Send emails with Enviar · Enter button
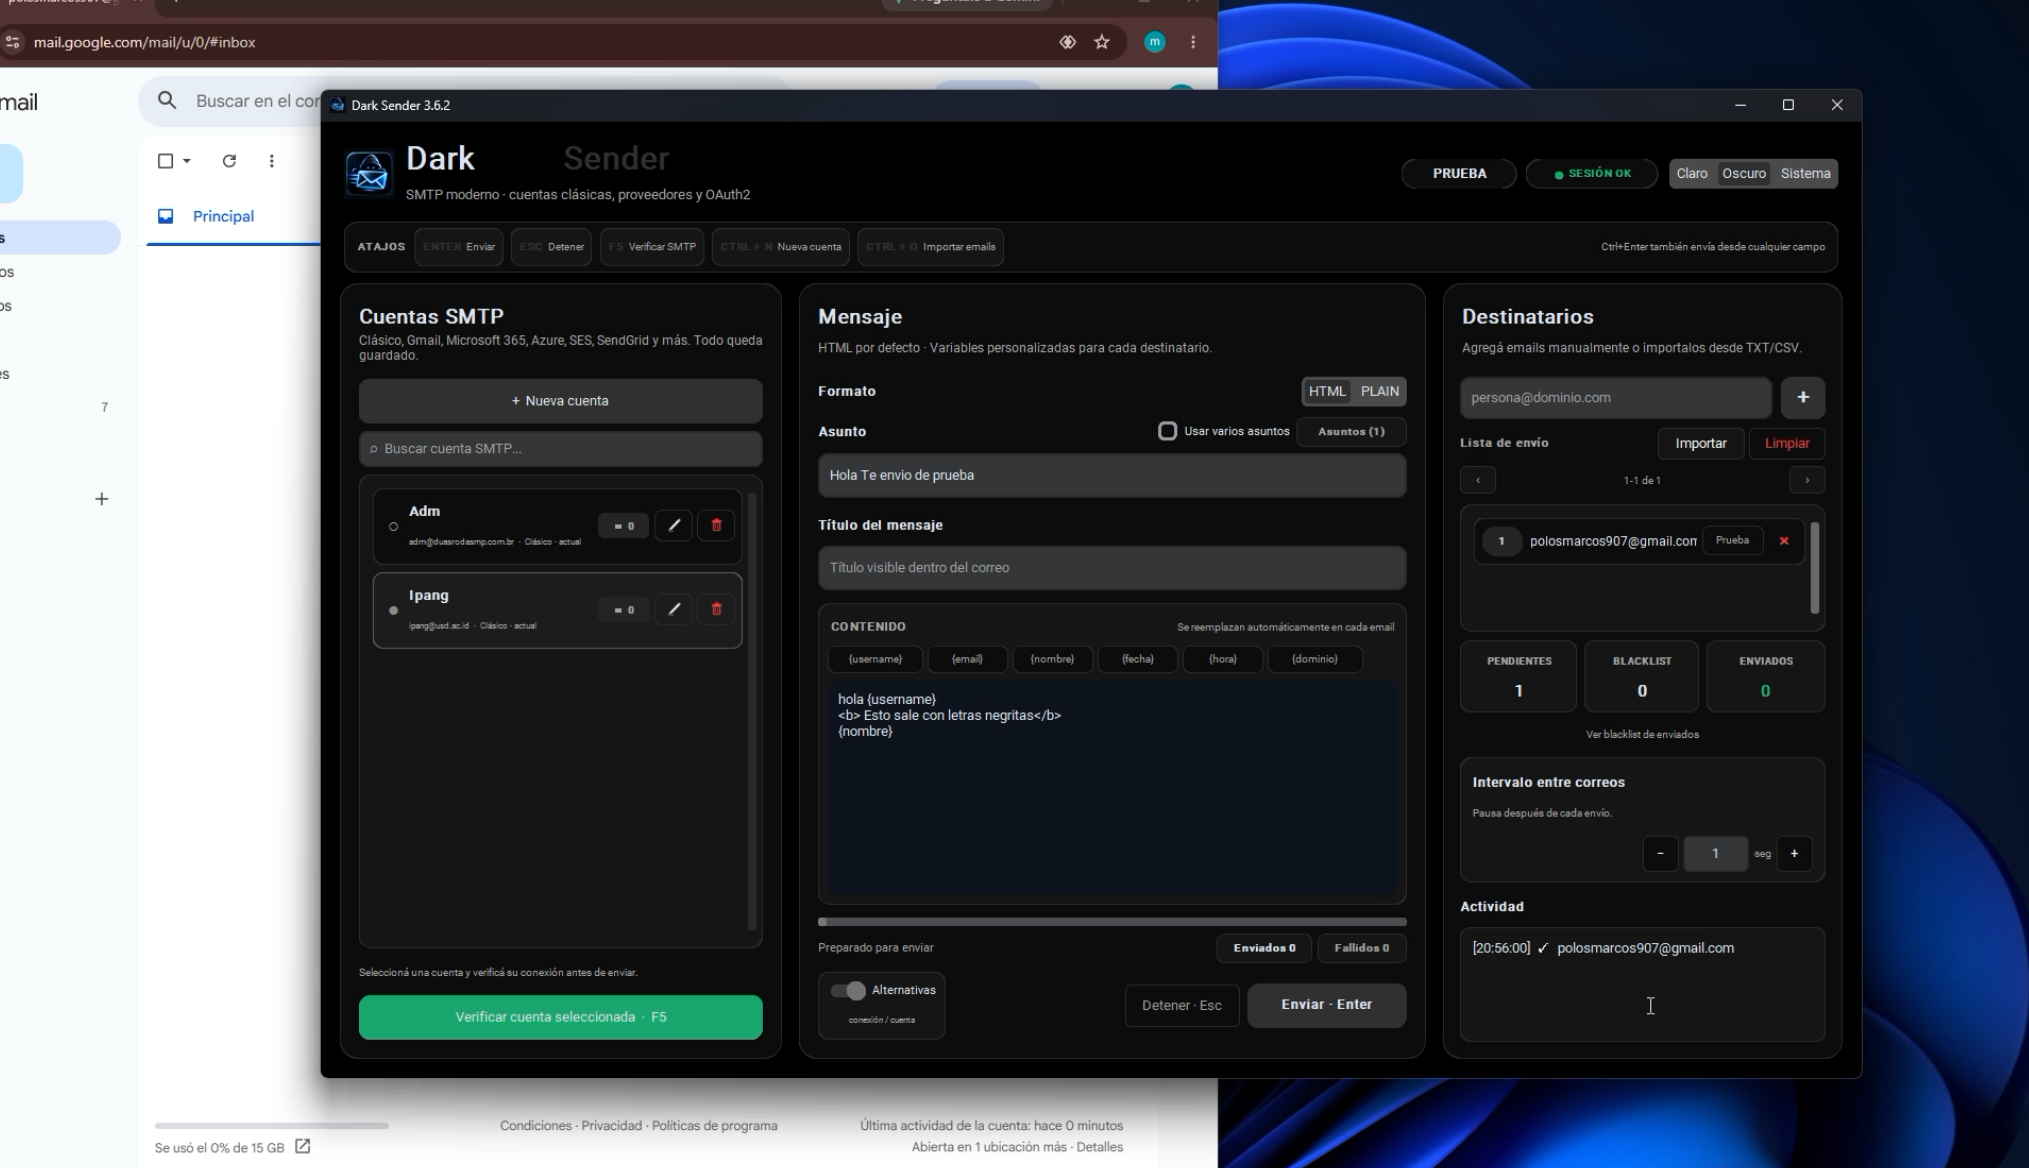Screen dimensions: 2029x1168 [x=1326, y=1004]
